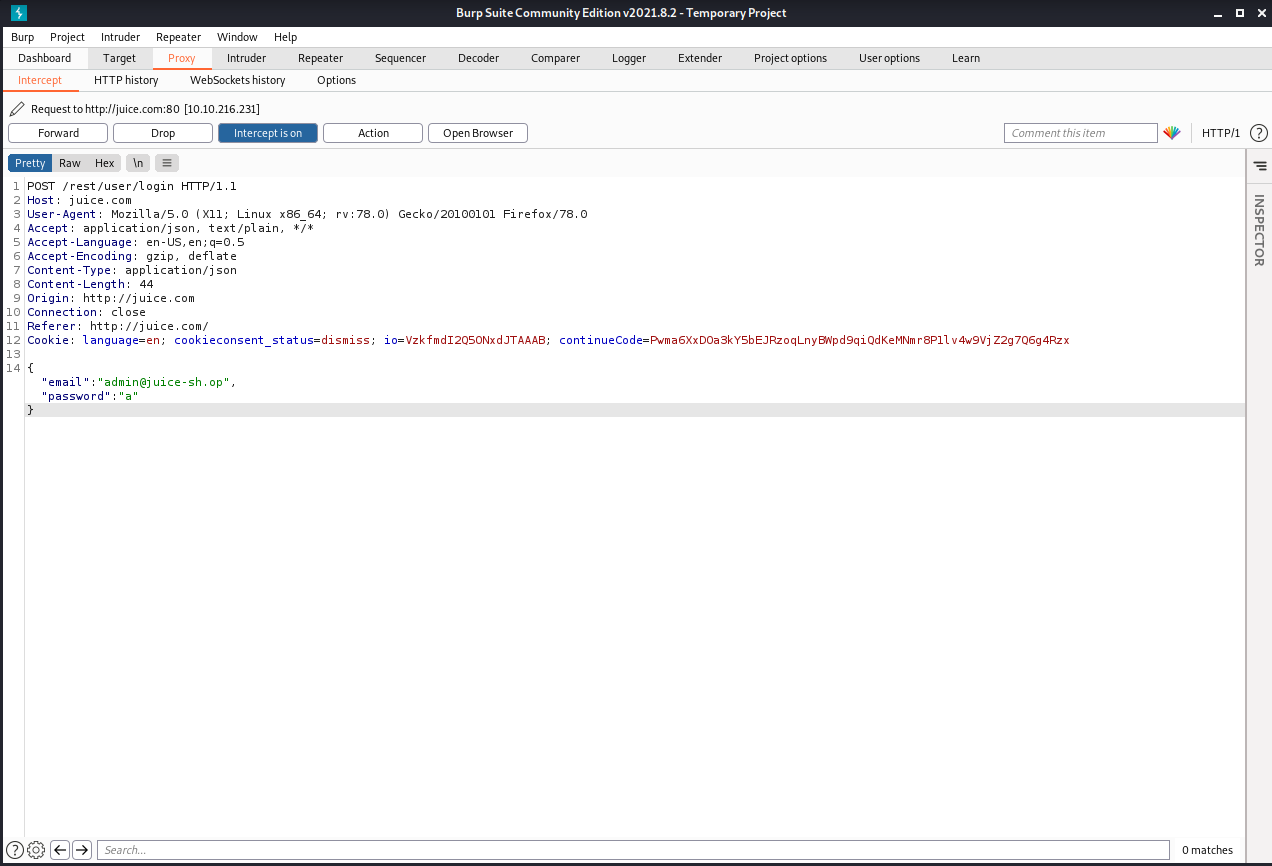Open the Project options tab
Screen dimensions: 1272x866
coord(790,58)
